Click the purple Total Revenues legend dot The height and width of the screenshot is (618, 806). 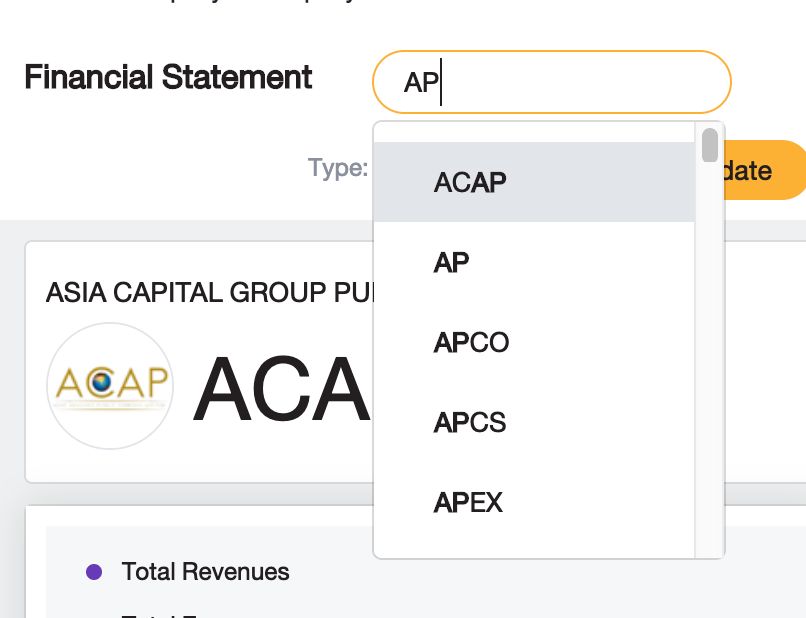[94, 572]
